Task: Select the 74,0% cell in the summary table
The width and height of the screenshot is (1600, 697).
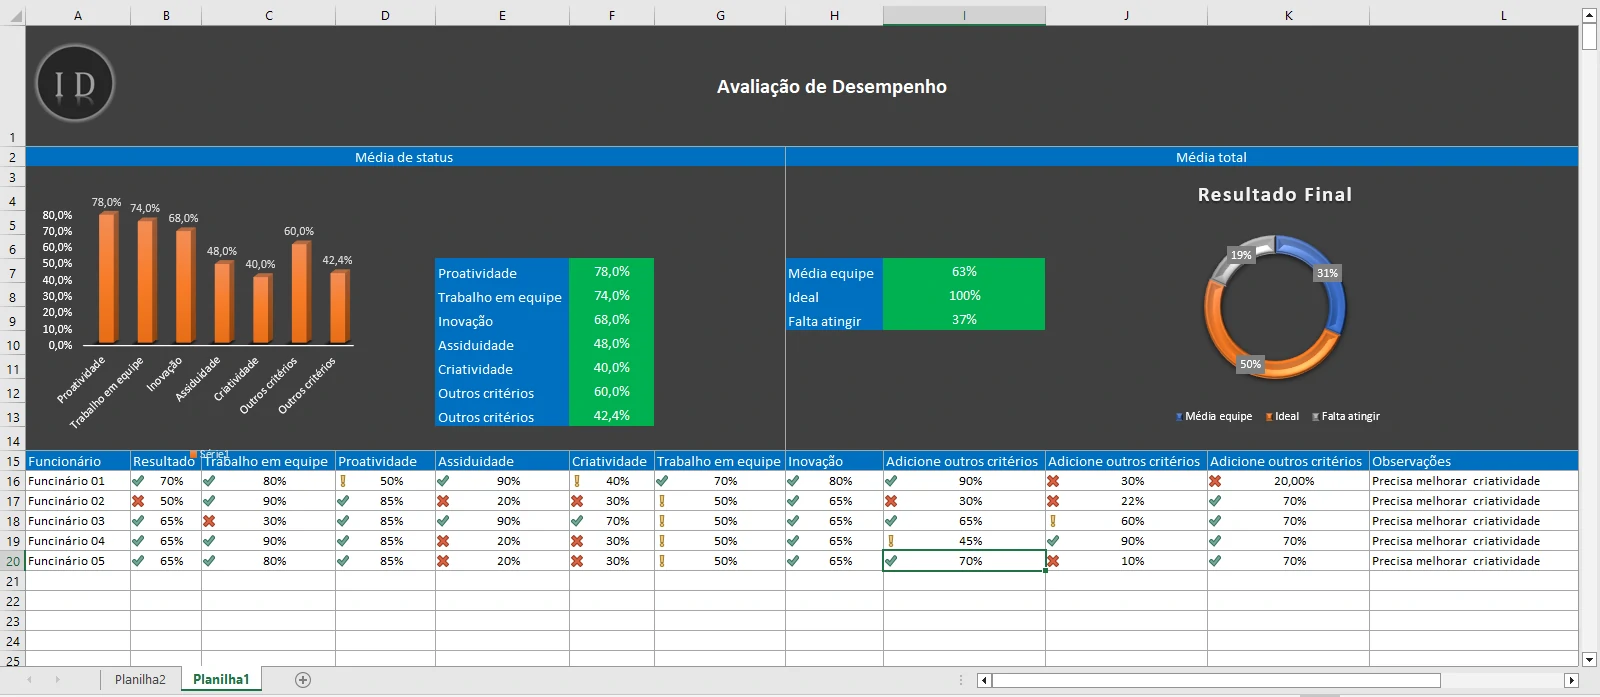Action: coord(611,295)
